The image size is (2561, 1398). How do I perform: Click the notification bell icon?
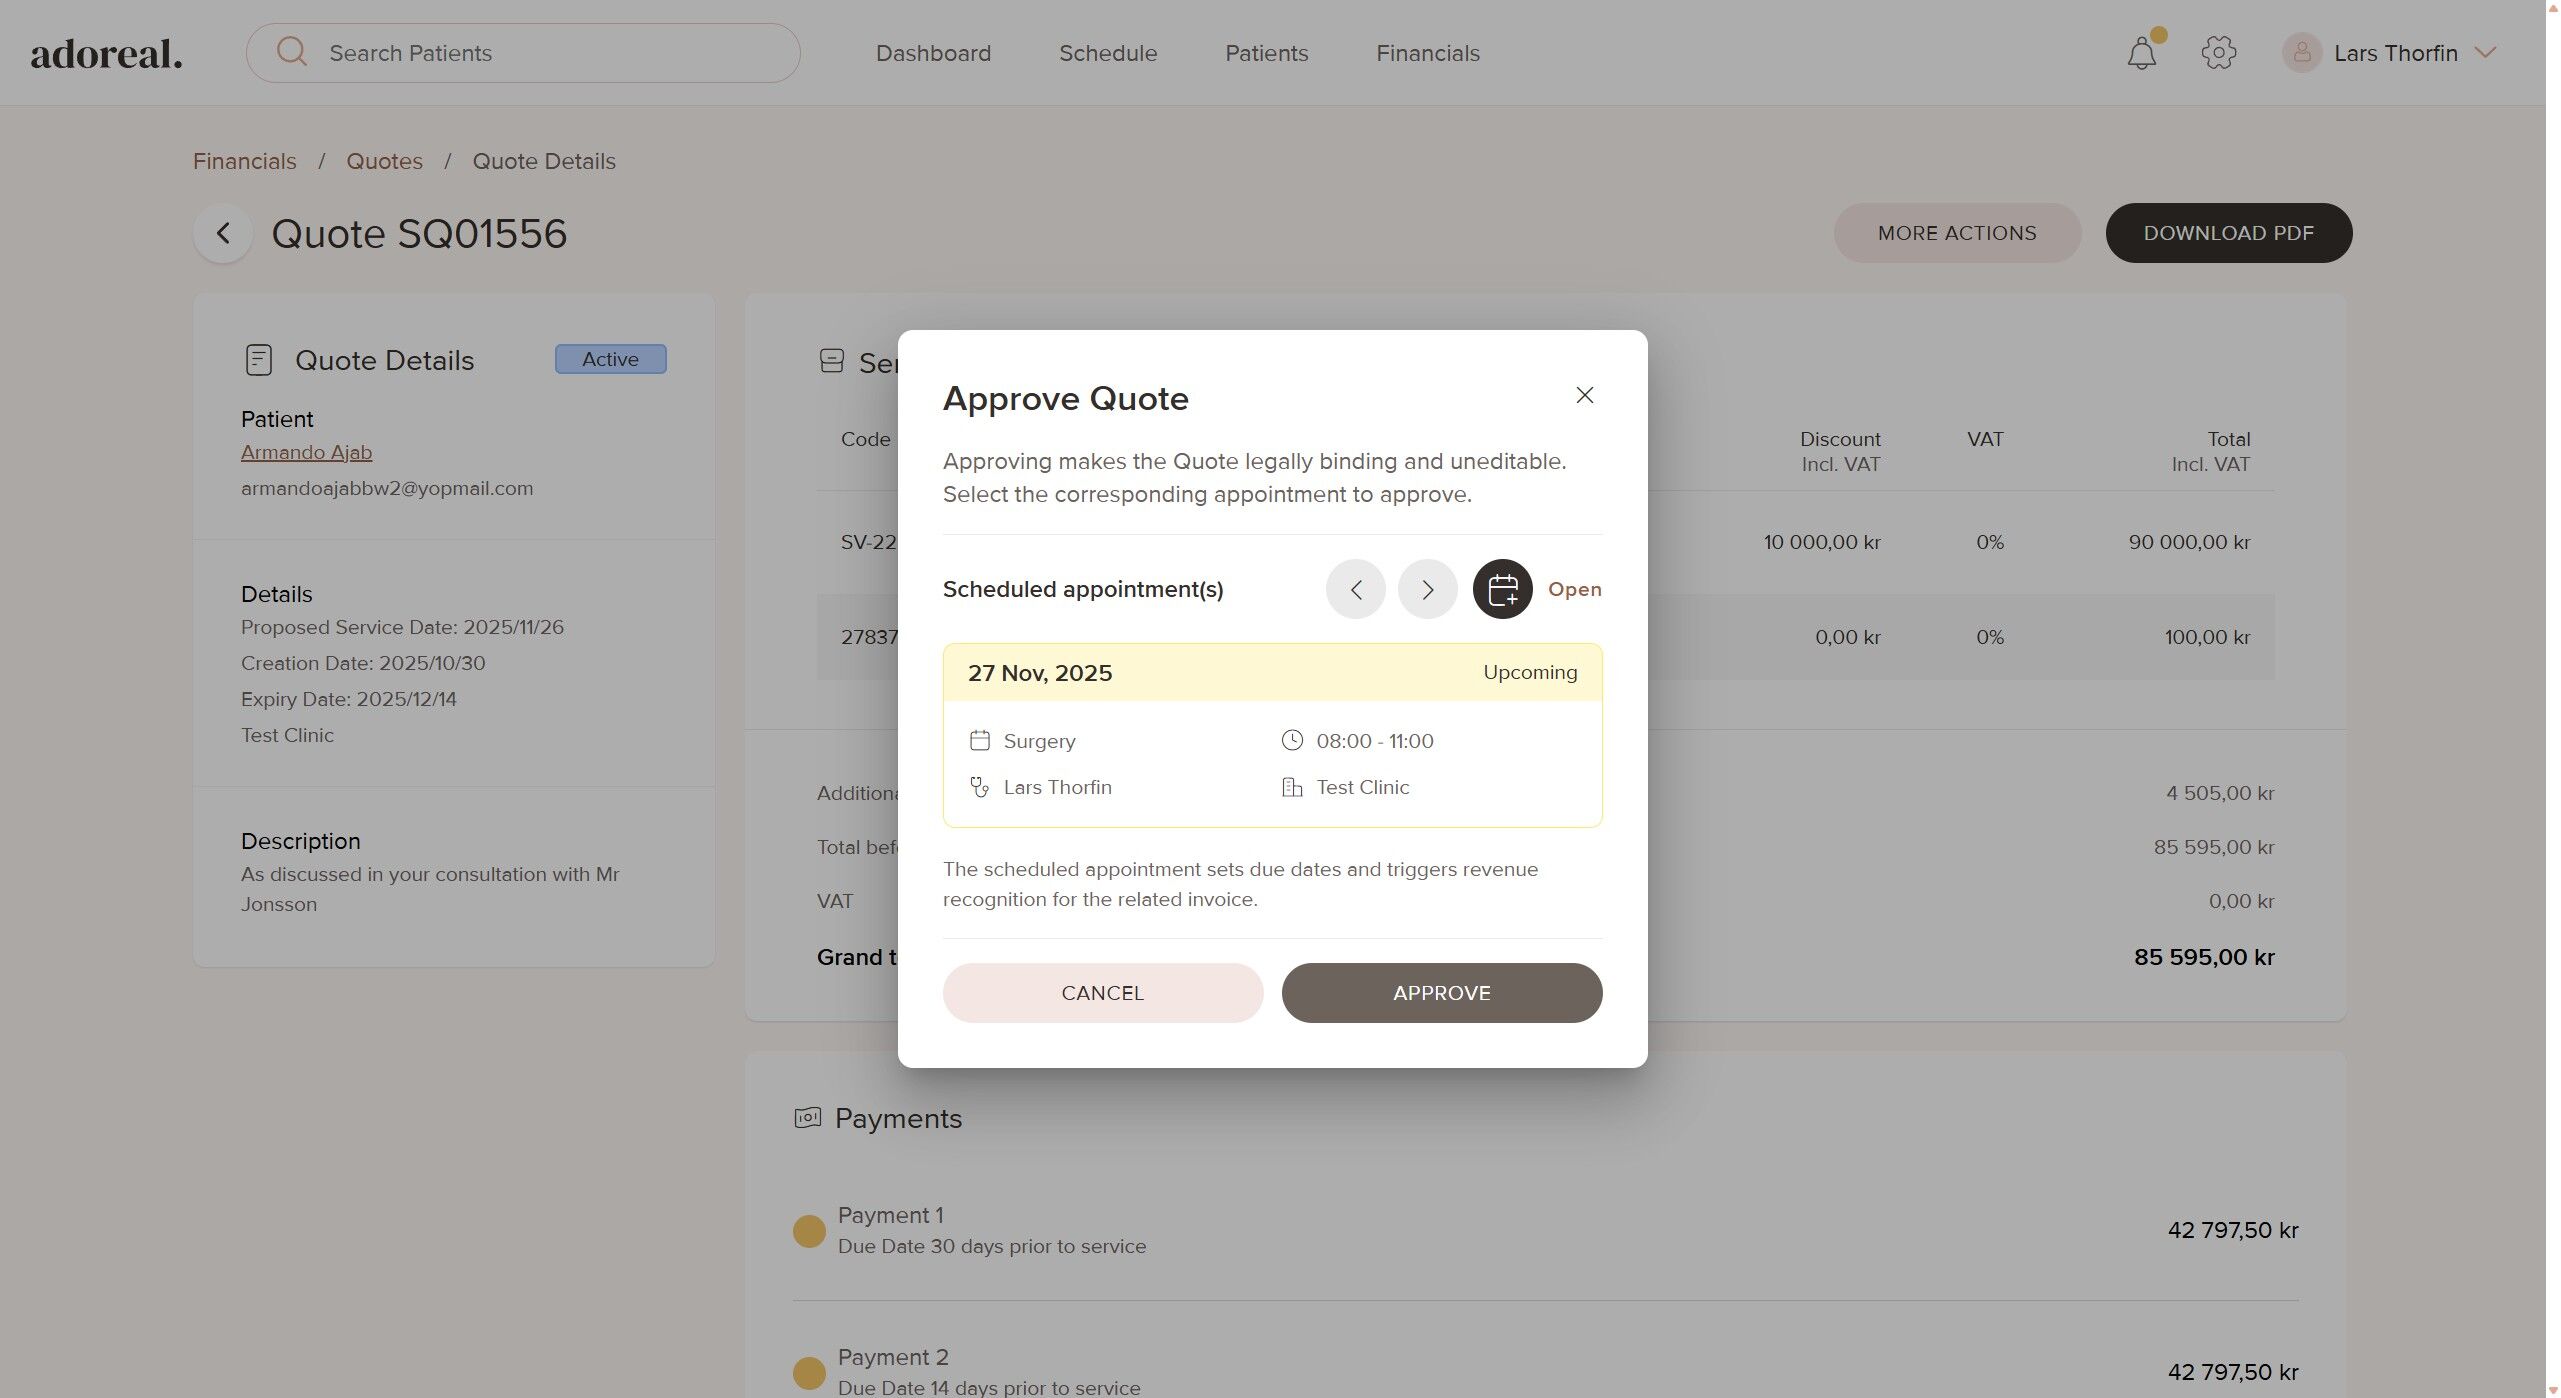point(2141,53)
